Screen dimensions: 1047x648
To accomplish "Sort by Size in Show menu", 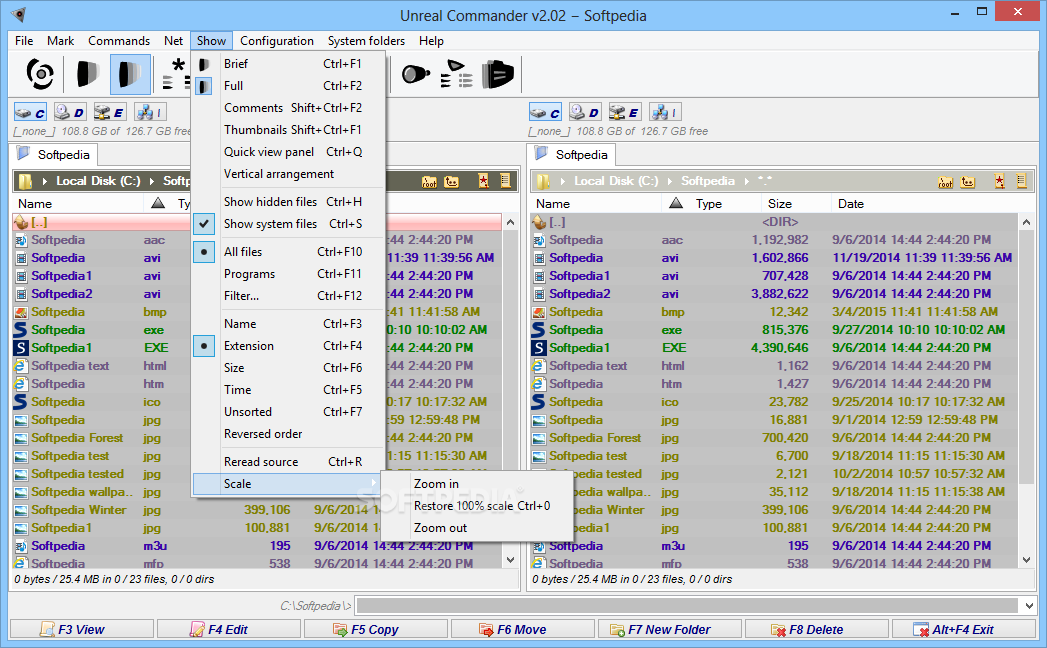I will point(288,368).
